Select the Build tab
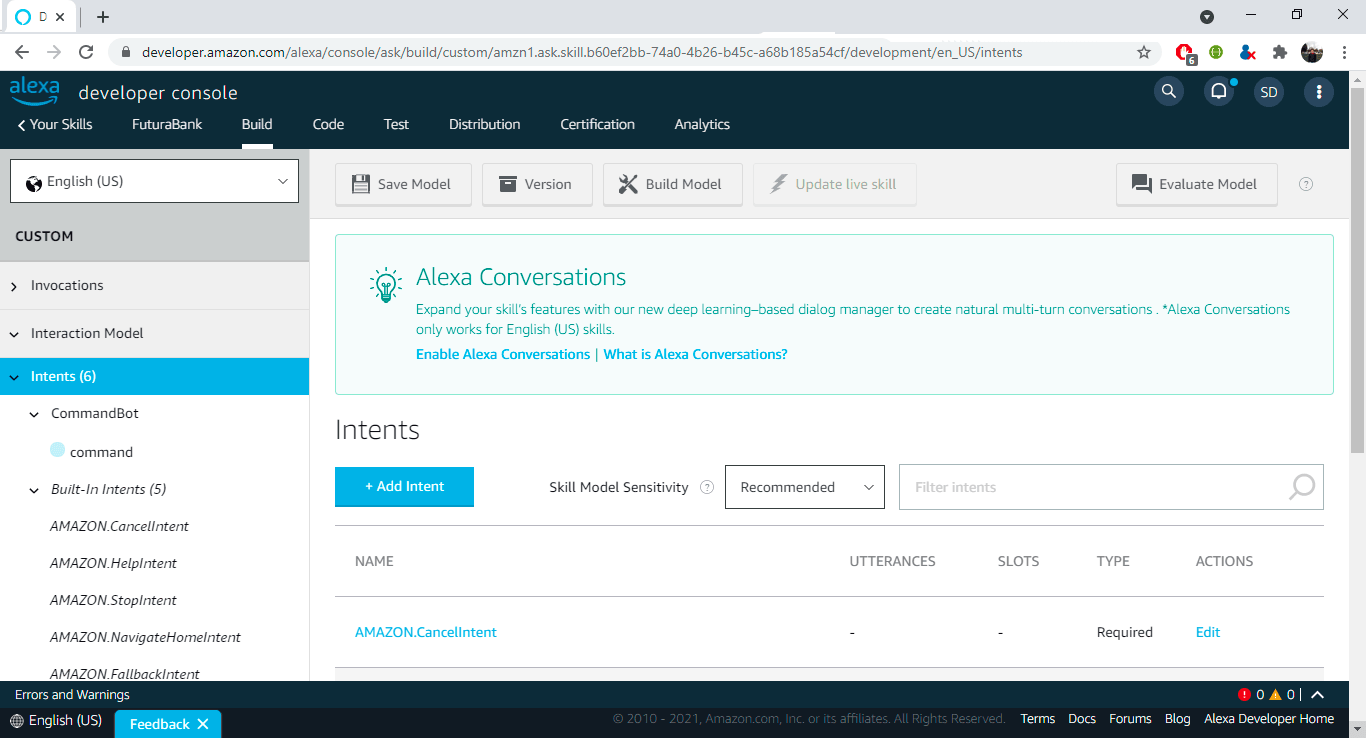Viewport: 1366px width, 738px height. point(257,124)
